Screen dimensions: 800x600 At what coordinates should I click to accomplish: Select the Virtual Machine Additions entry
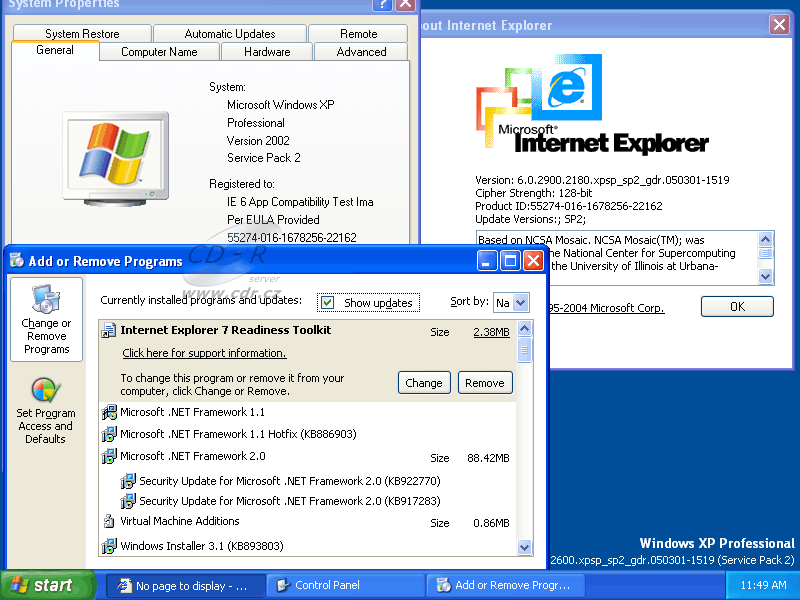[x=308, y=522]
